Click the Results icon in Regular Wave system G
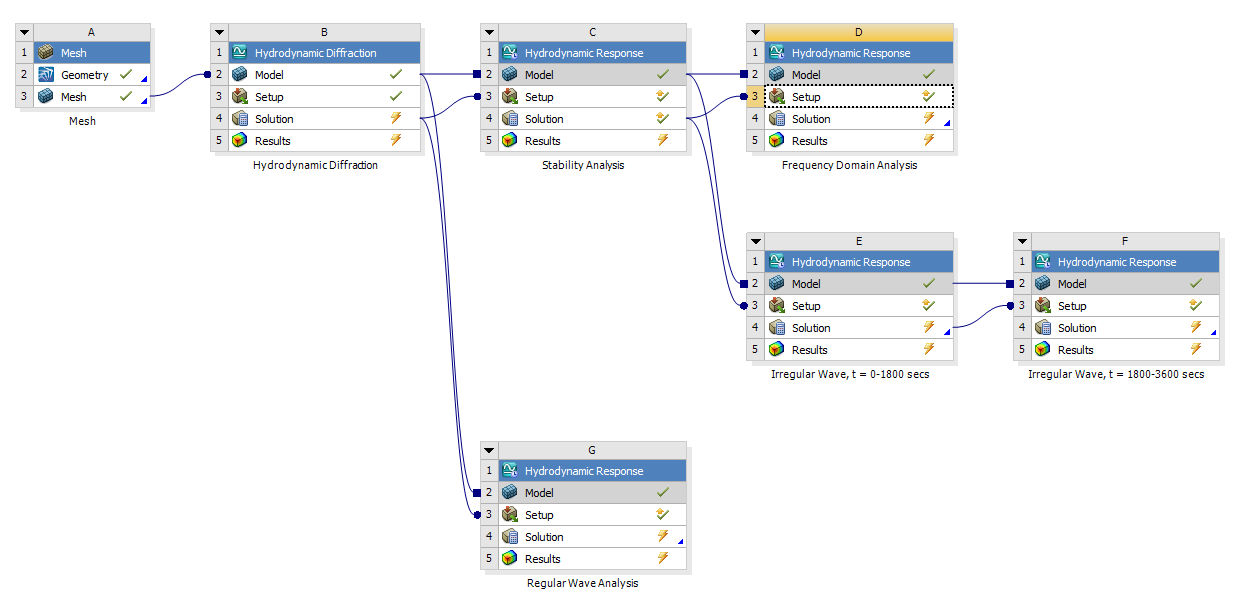1249x608 pixels. 510,559
